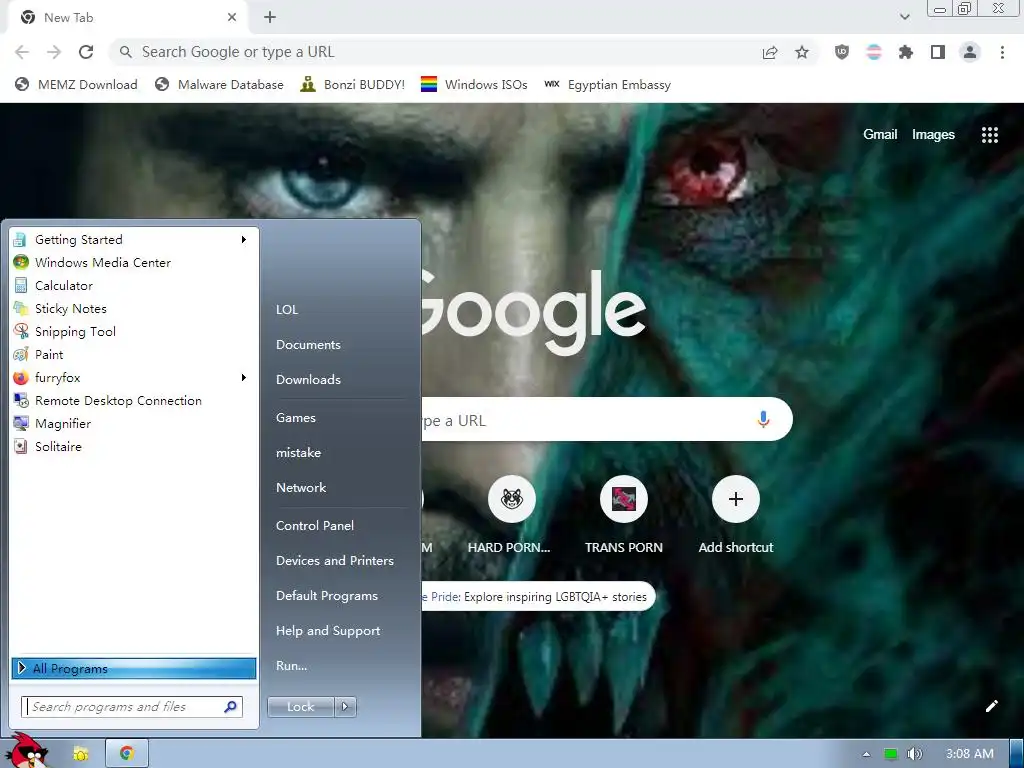Viewport: 1024px width, 768px height.
Task: Open the volume speaker tray icon
Action: (915, 754)
